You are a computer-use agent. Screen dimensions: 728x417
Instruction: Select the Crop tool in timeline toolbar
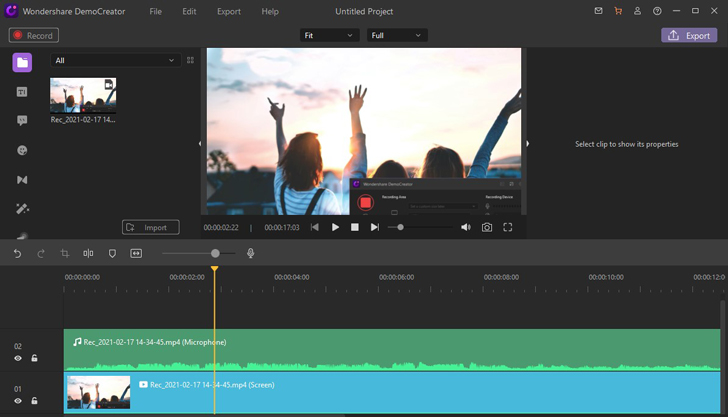click(x=65, y=254)
